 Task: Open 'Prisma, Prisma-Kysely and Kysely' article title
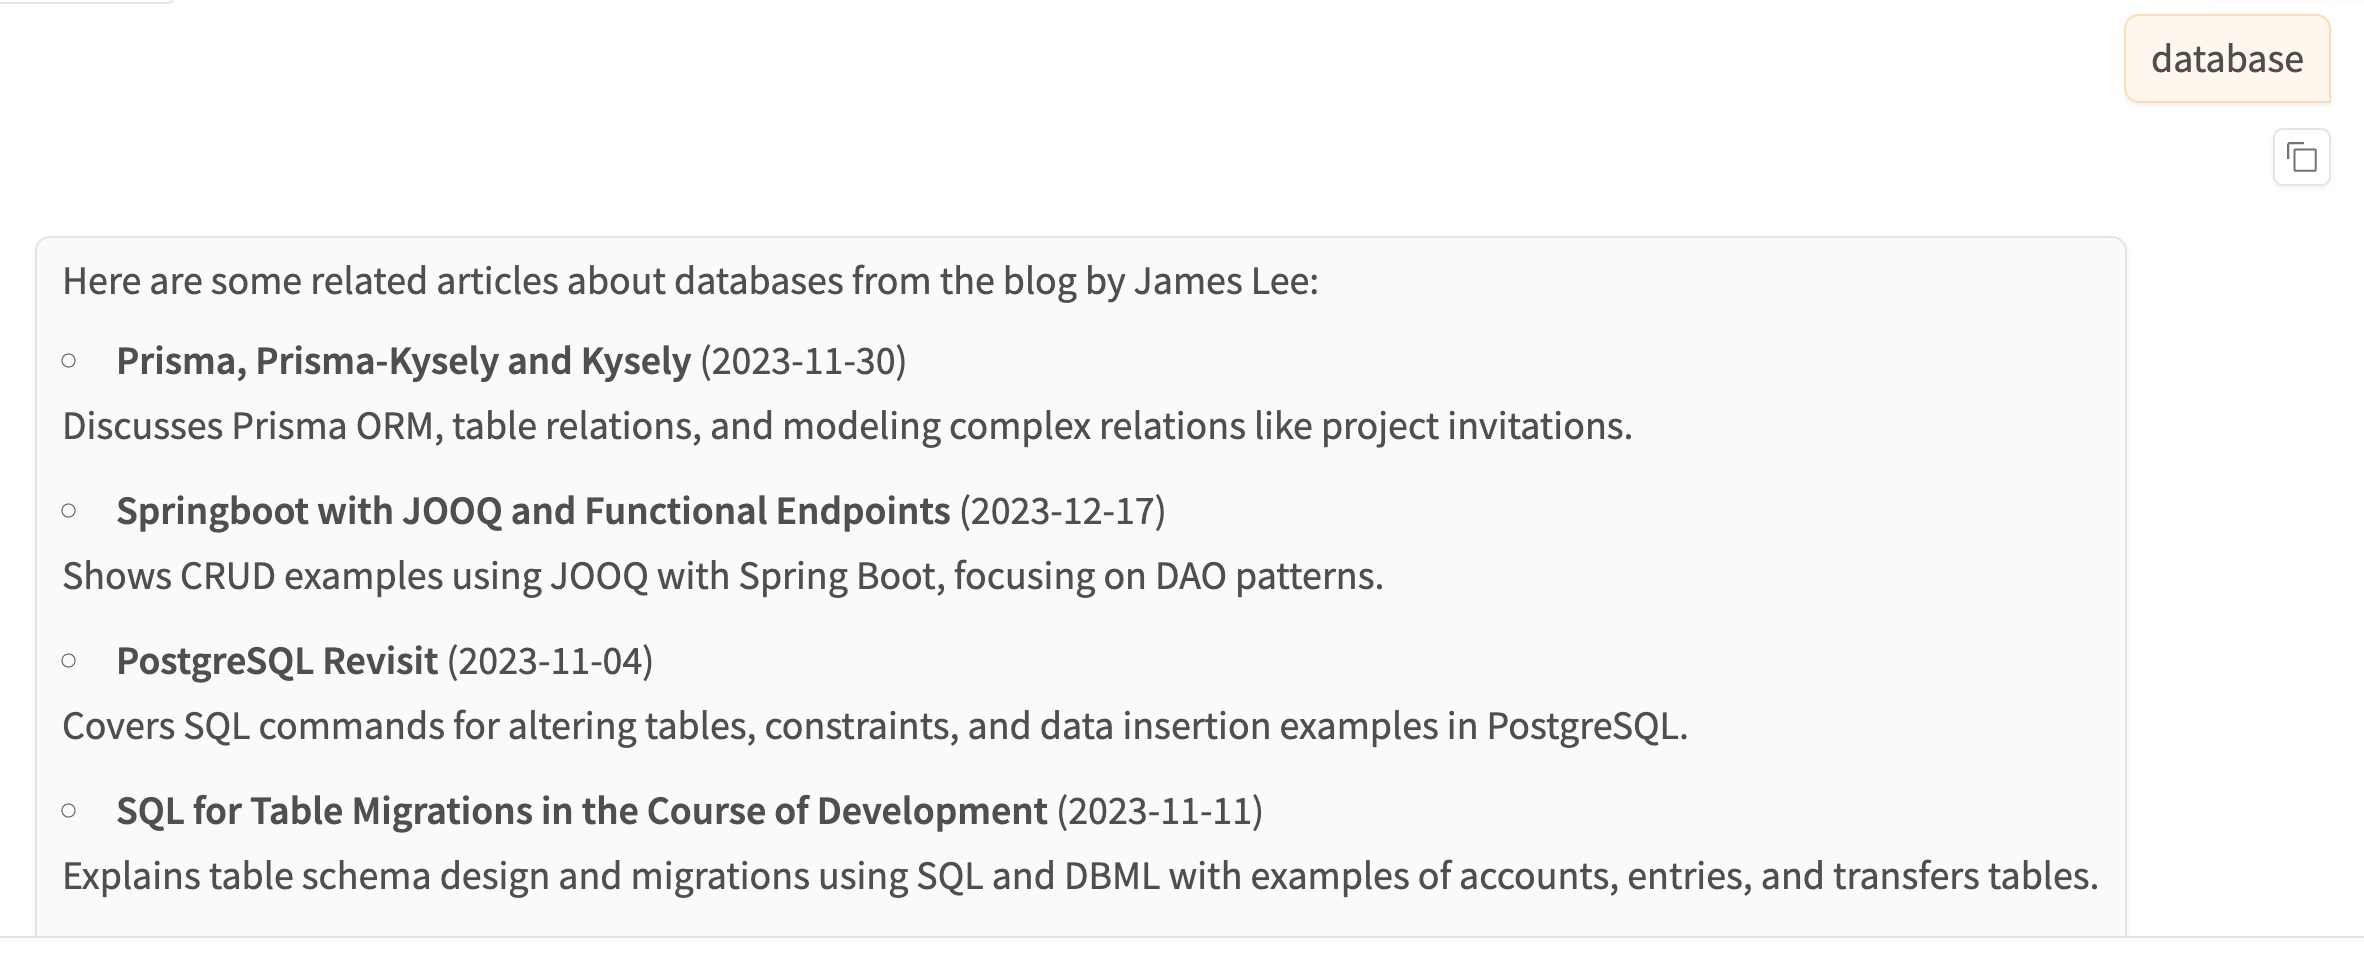pyautogui.click(x=403, y=361)
